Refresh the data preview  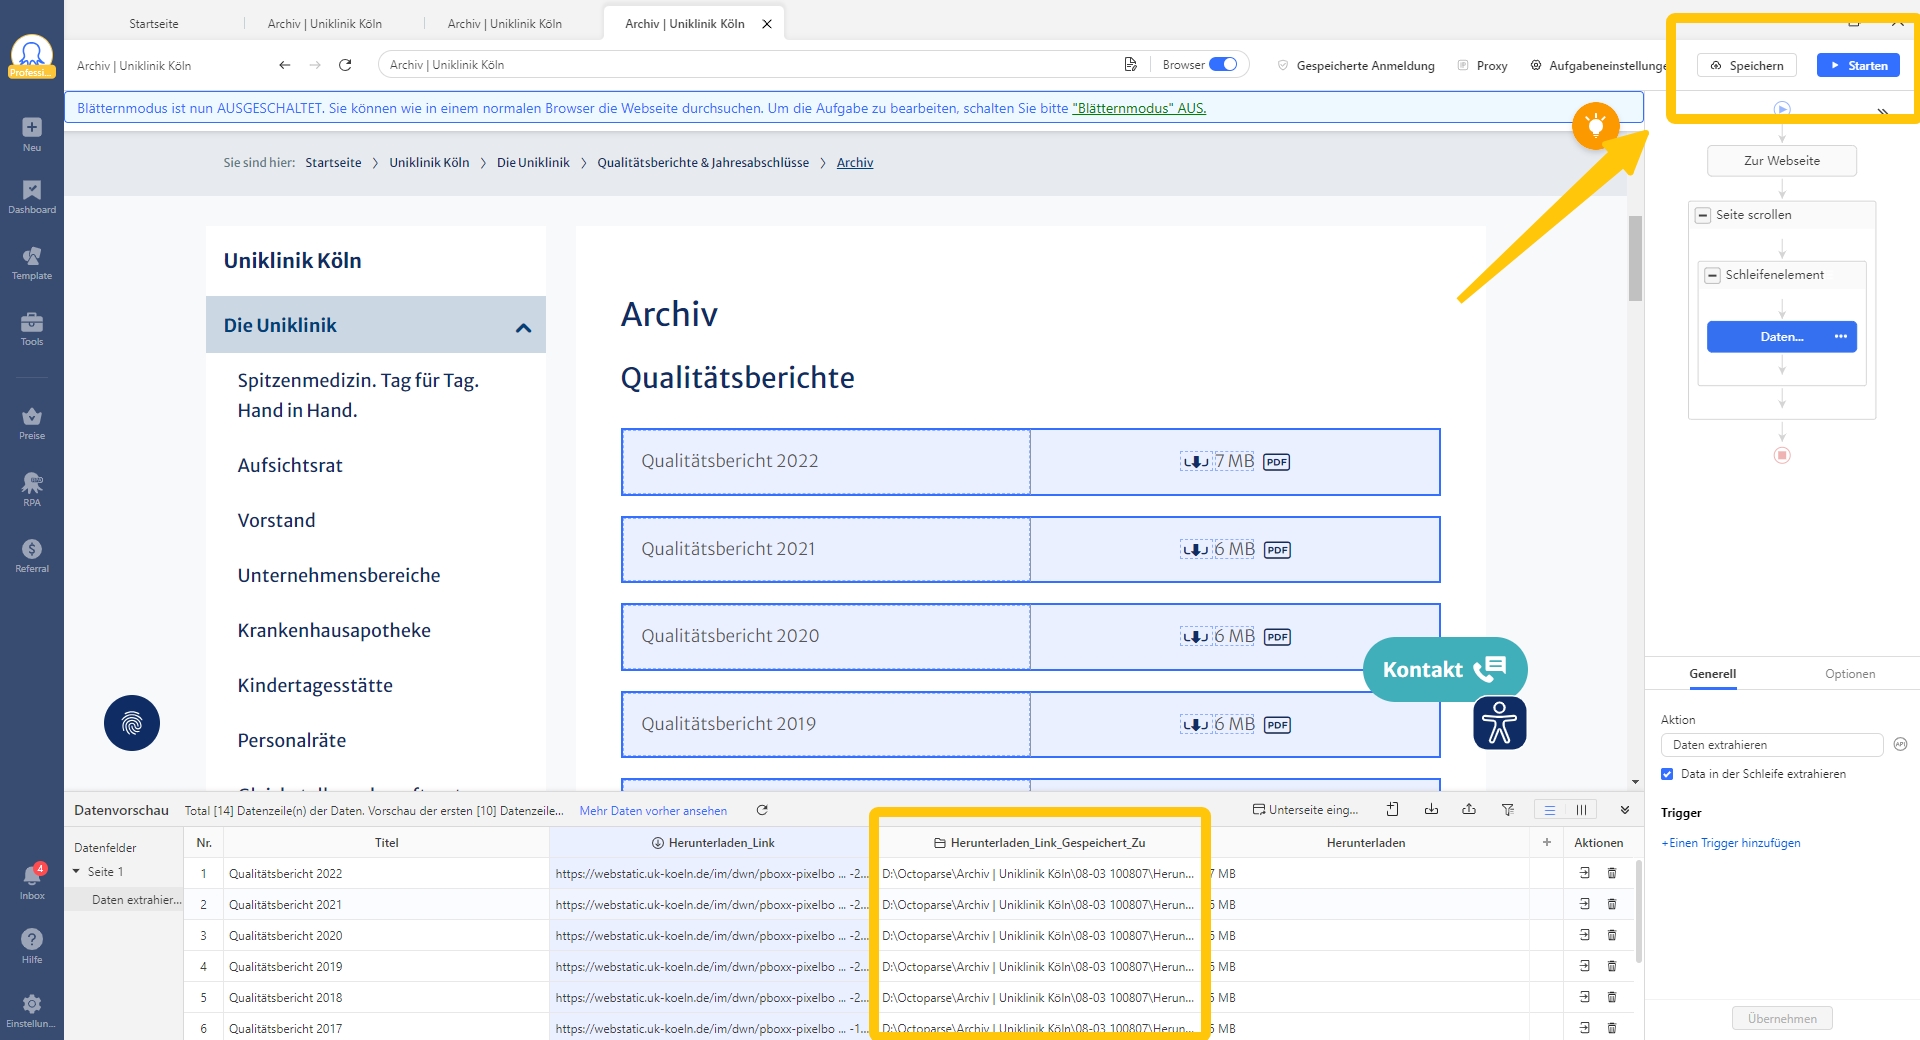[762, 810]
